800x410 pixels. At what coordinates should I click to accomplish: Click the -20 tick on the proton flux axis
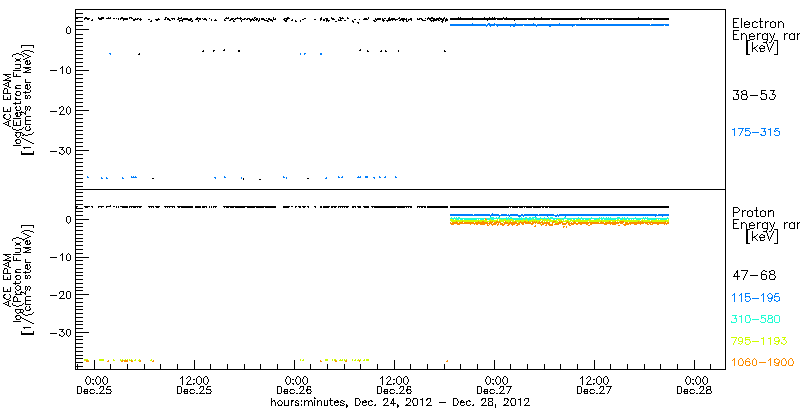point(59,295)
